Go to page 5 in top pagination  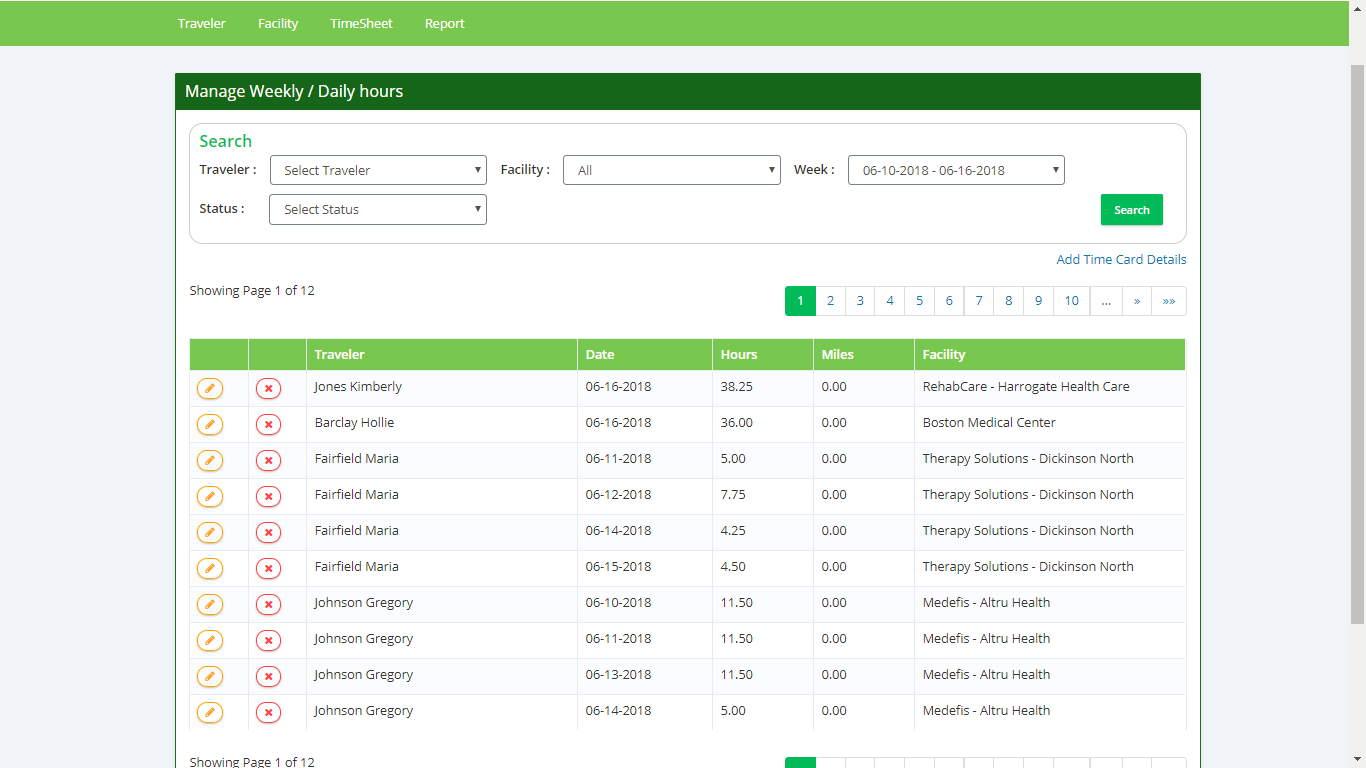(x=919, y=301)
